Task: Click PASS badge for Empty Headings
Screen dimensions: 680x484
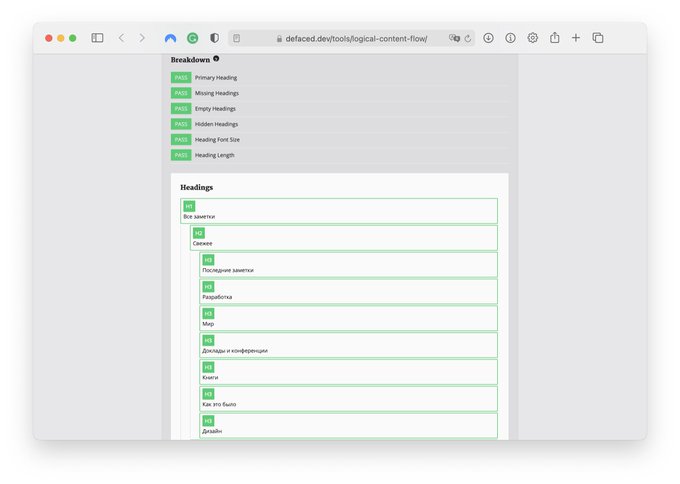Action: pos(181,109)
